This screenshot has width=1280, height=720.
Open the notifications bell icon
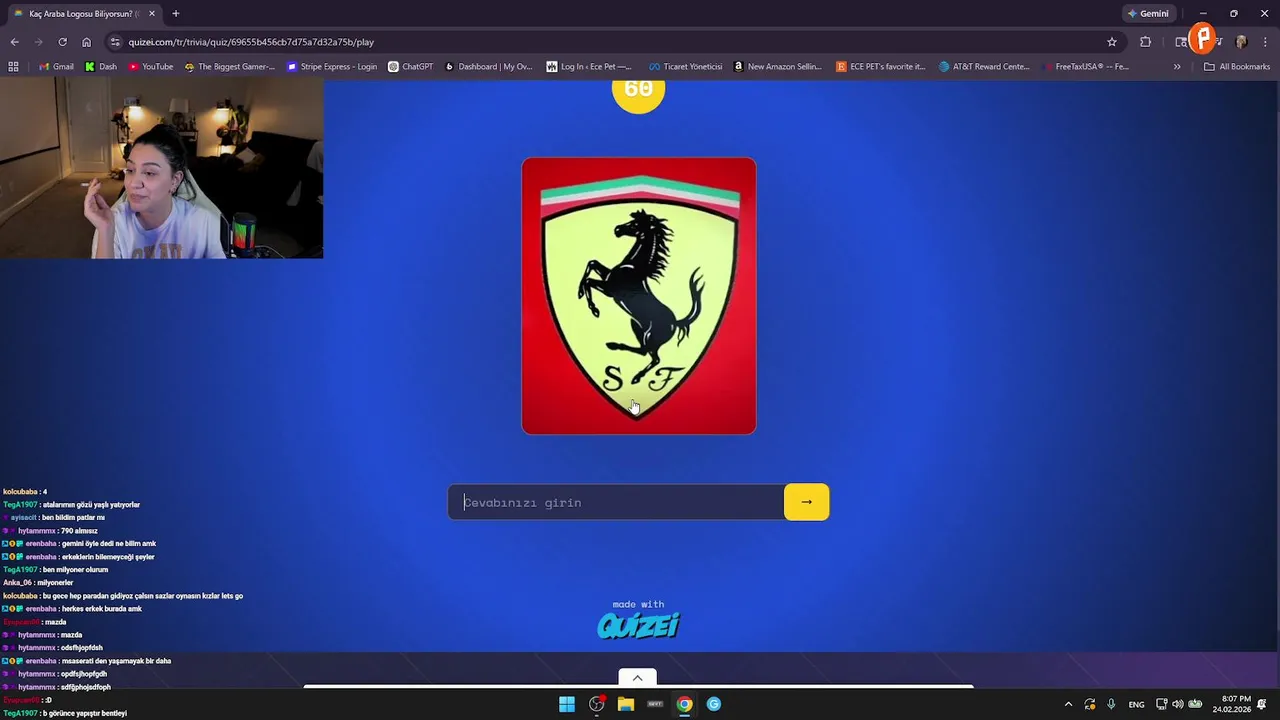click(1262, 704)
